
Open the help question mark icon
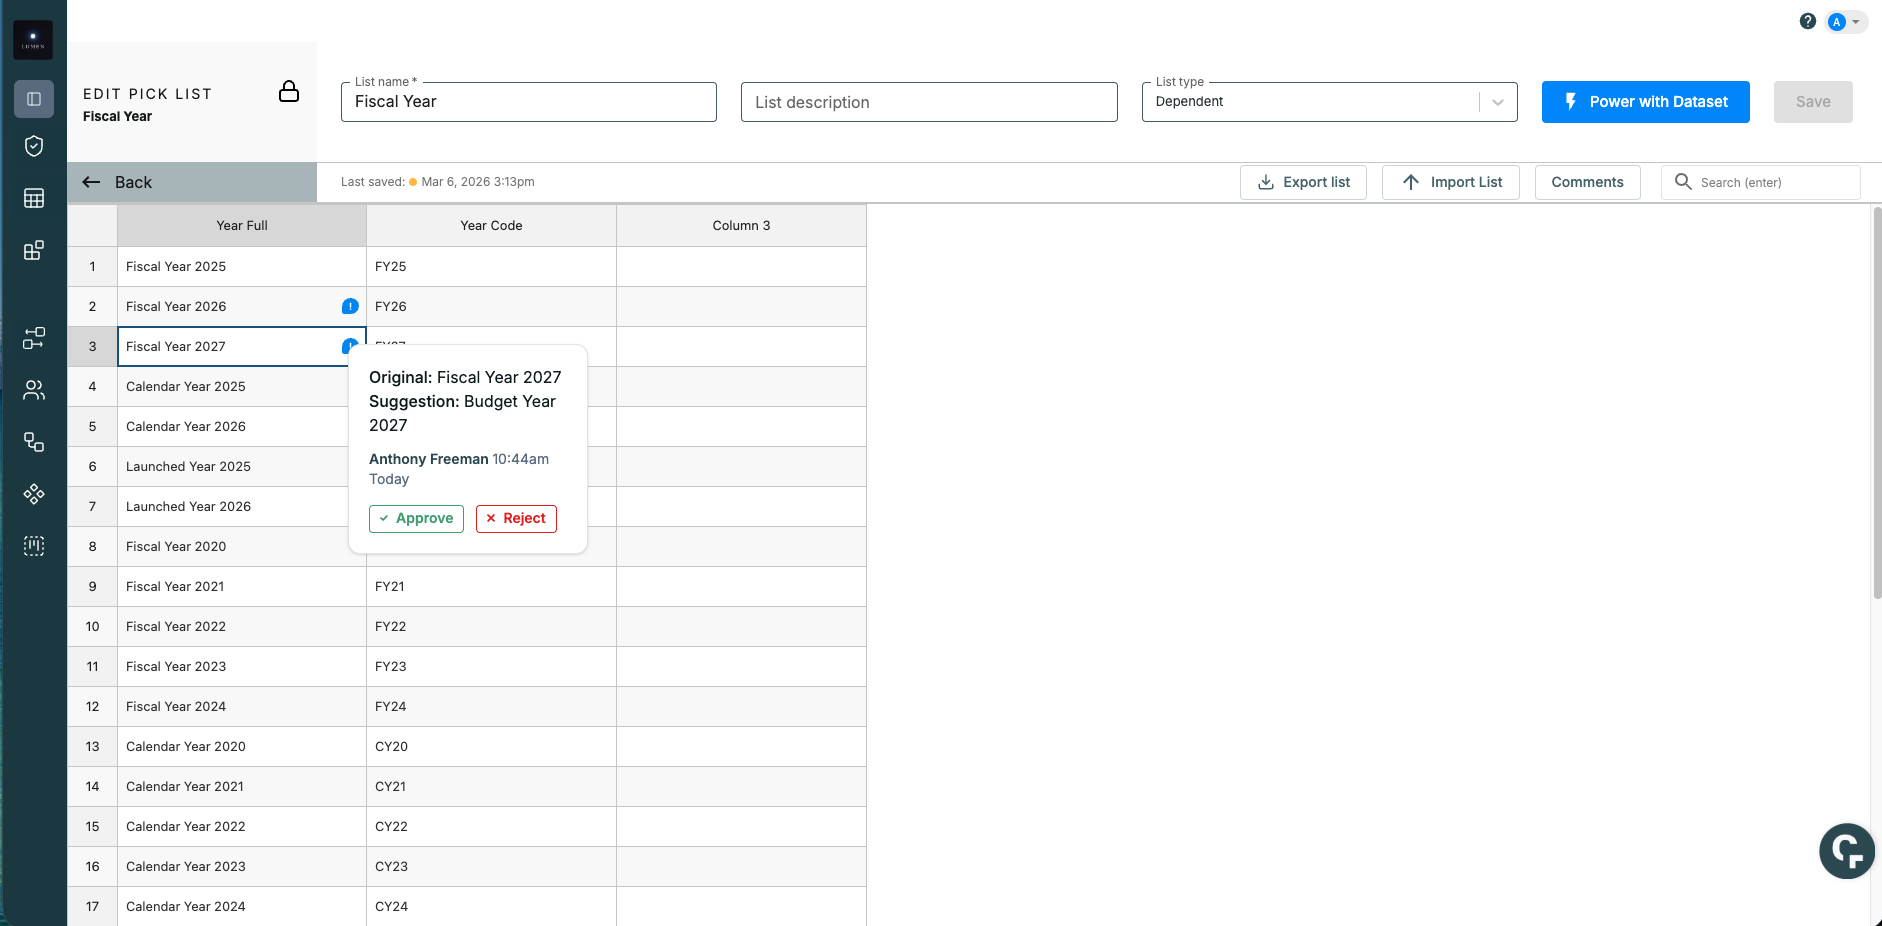(1807, 21)
